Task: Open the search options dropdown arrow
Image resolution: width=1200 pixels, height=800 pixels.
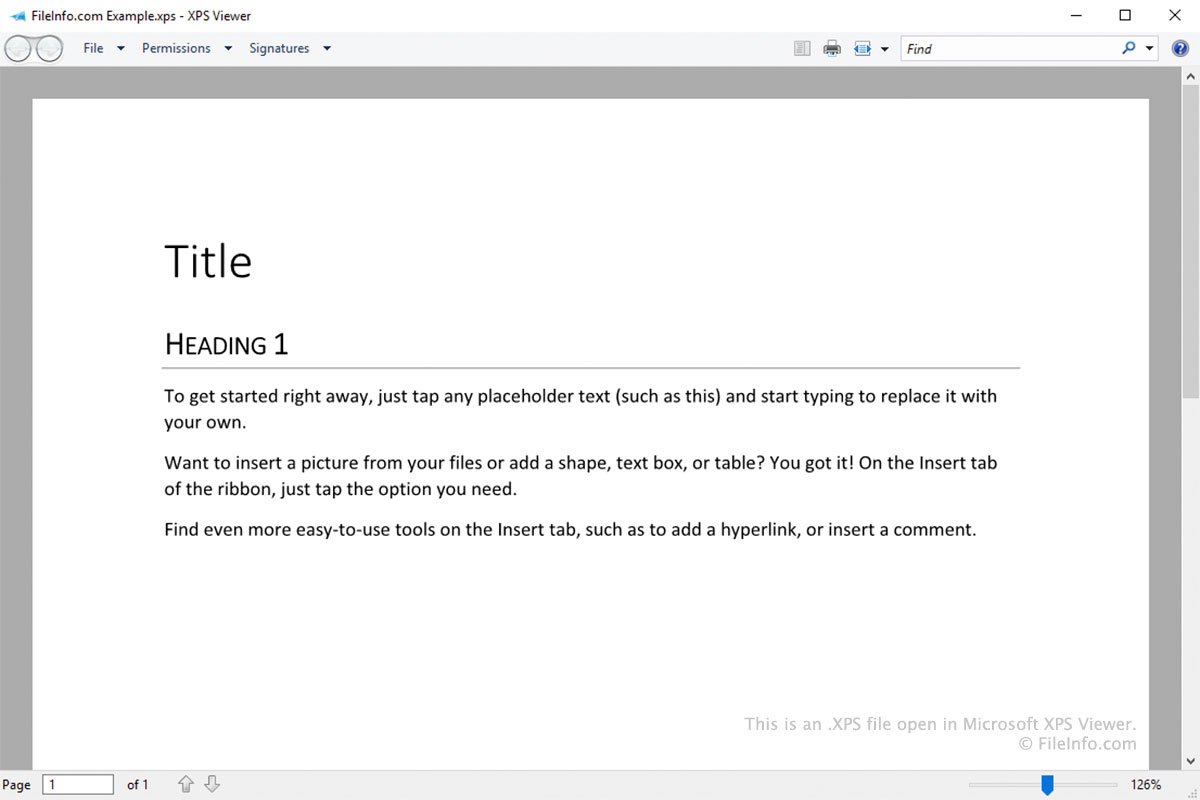Action: 1150,48
